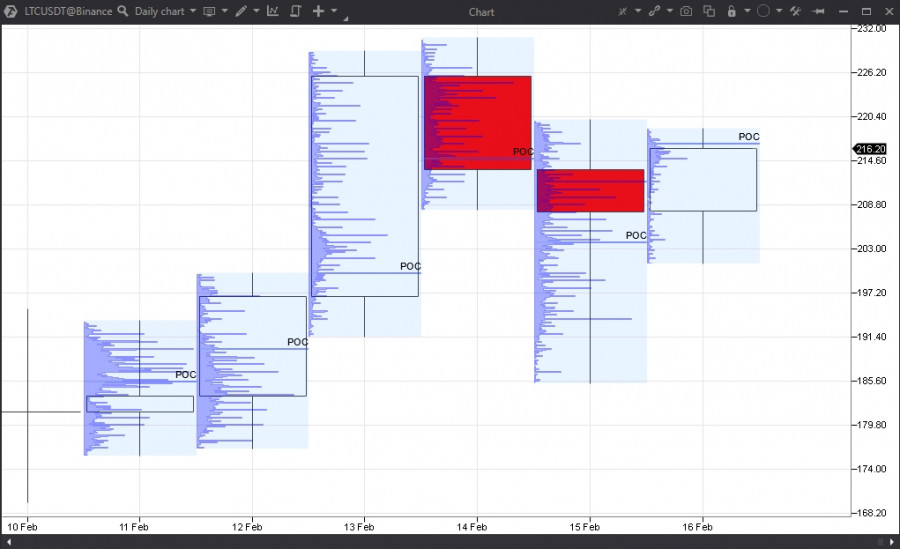The height and width of the screenshot is (549, 900).
Task: Click the left arrow of horizontal scrollbar
Action: pyautogui.click(x=9, y=542)
